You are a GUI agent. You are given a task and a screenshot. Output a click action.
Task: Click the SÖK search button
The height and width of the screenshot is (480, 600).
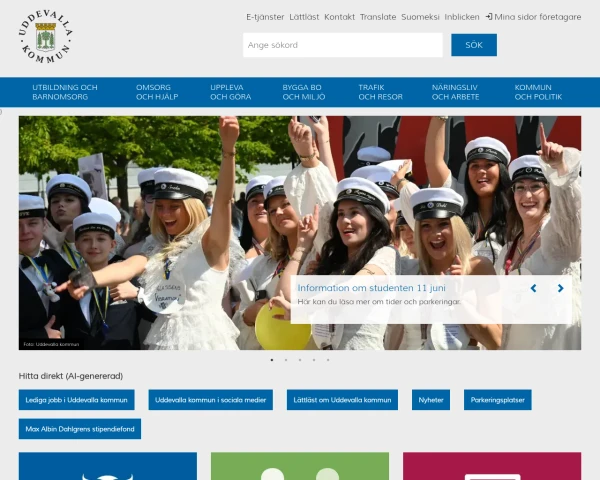coord(474,45)
